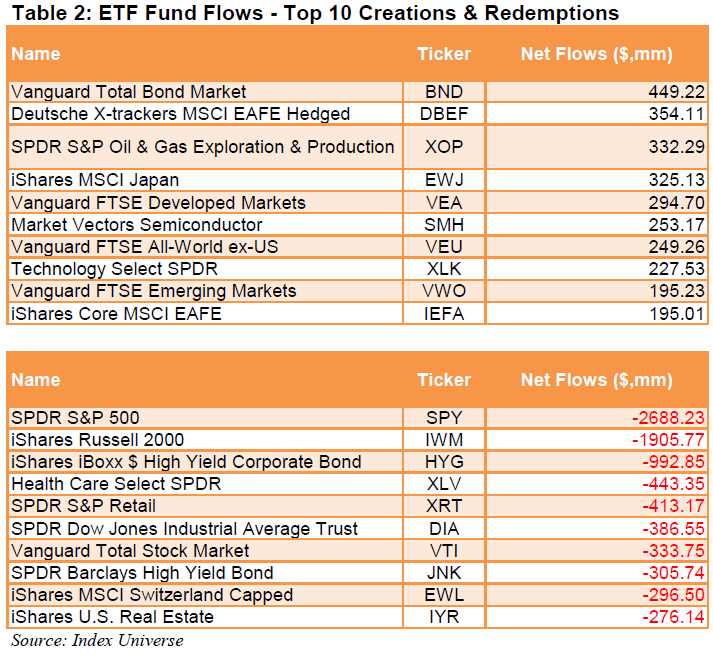Screen dimensions: 713x654
Task: Click the Table 2 ETF Fund Flows title
Action: 312,13
